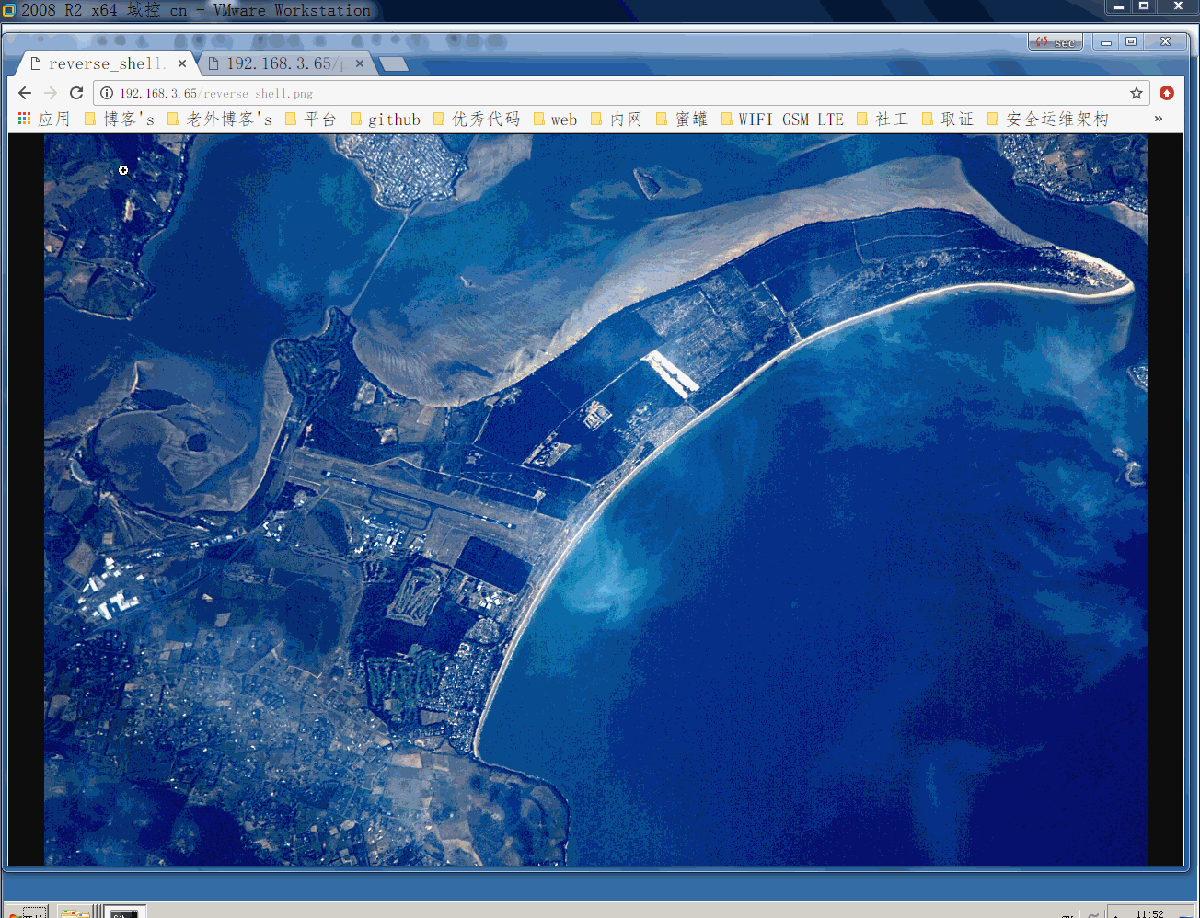The width and height of the screenshot is (1200, 918).
Task: Click the forward navigation arrow
Action: (50, 93)
